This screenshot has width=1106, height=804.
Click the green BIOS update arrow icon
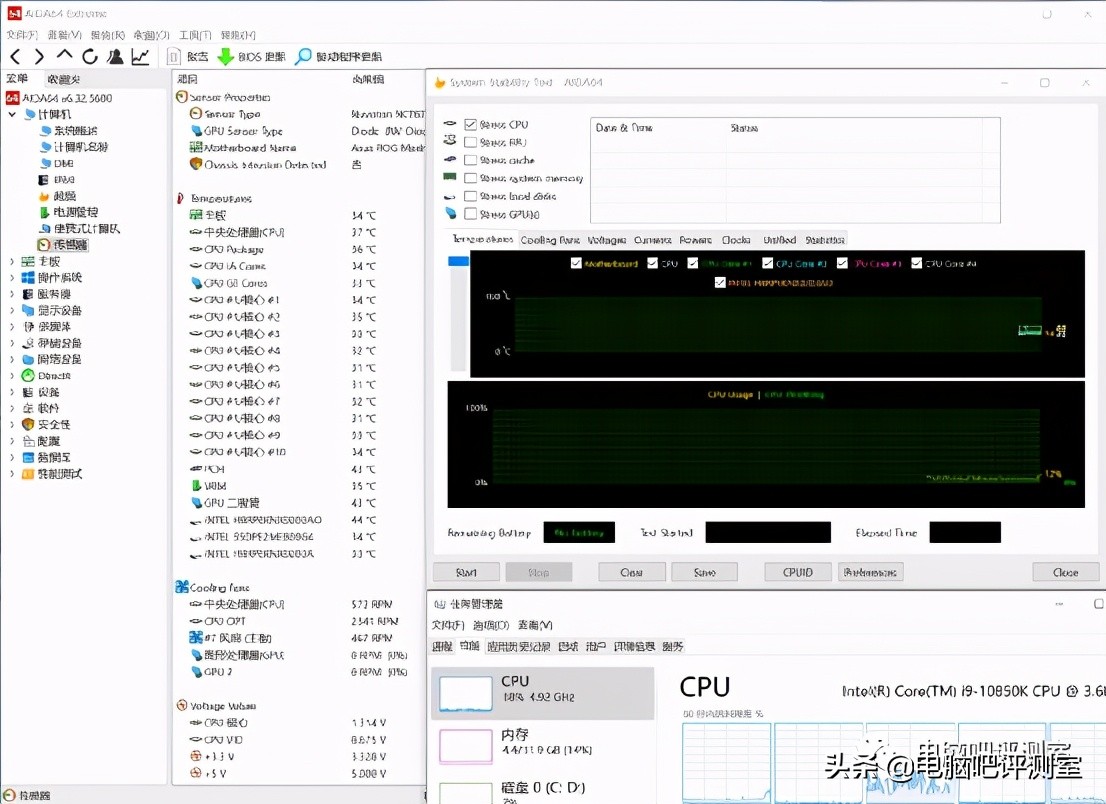[x=226, y=57]
